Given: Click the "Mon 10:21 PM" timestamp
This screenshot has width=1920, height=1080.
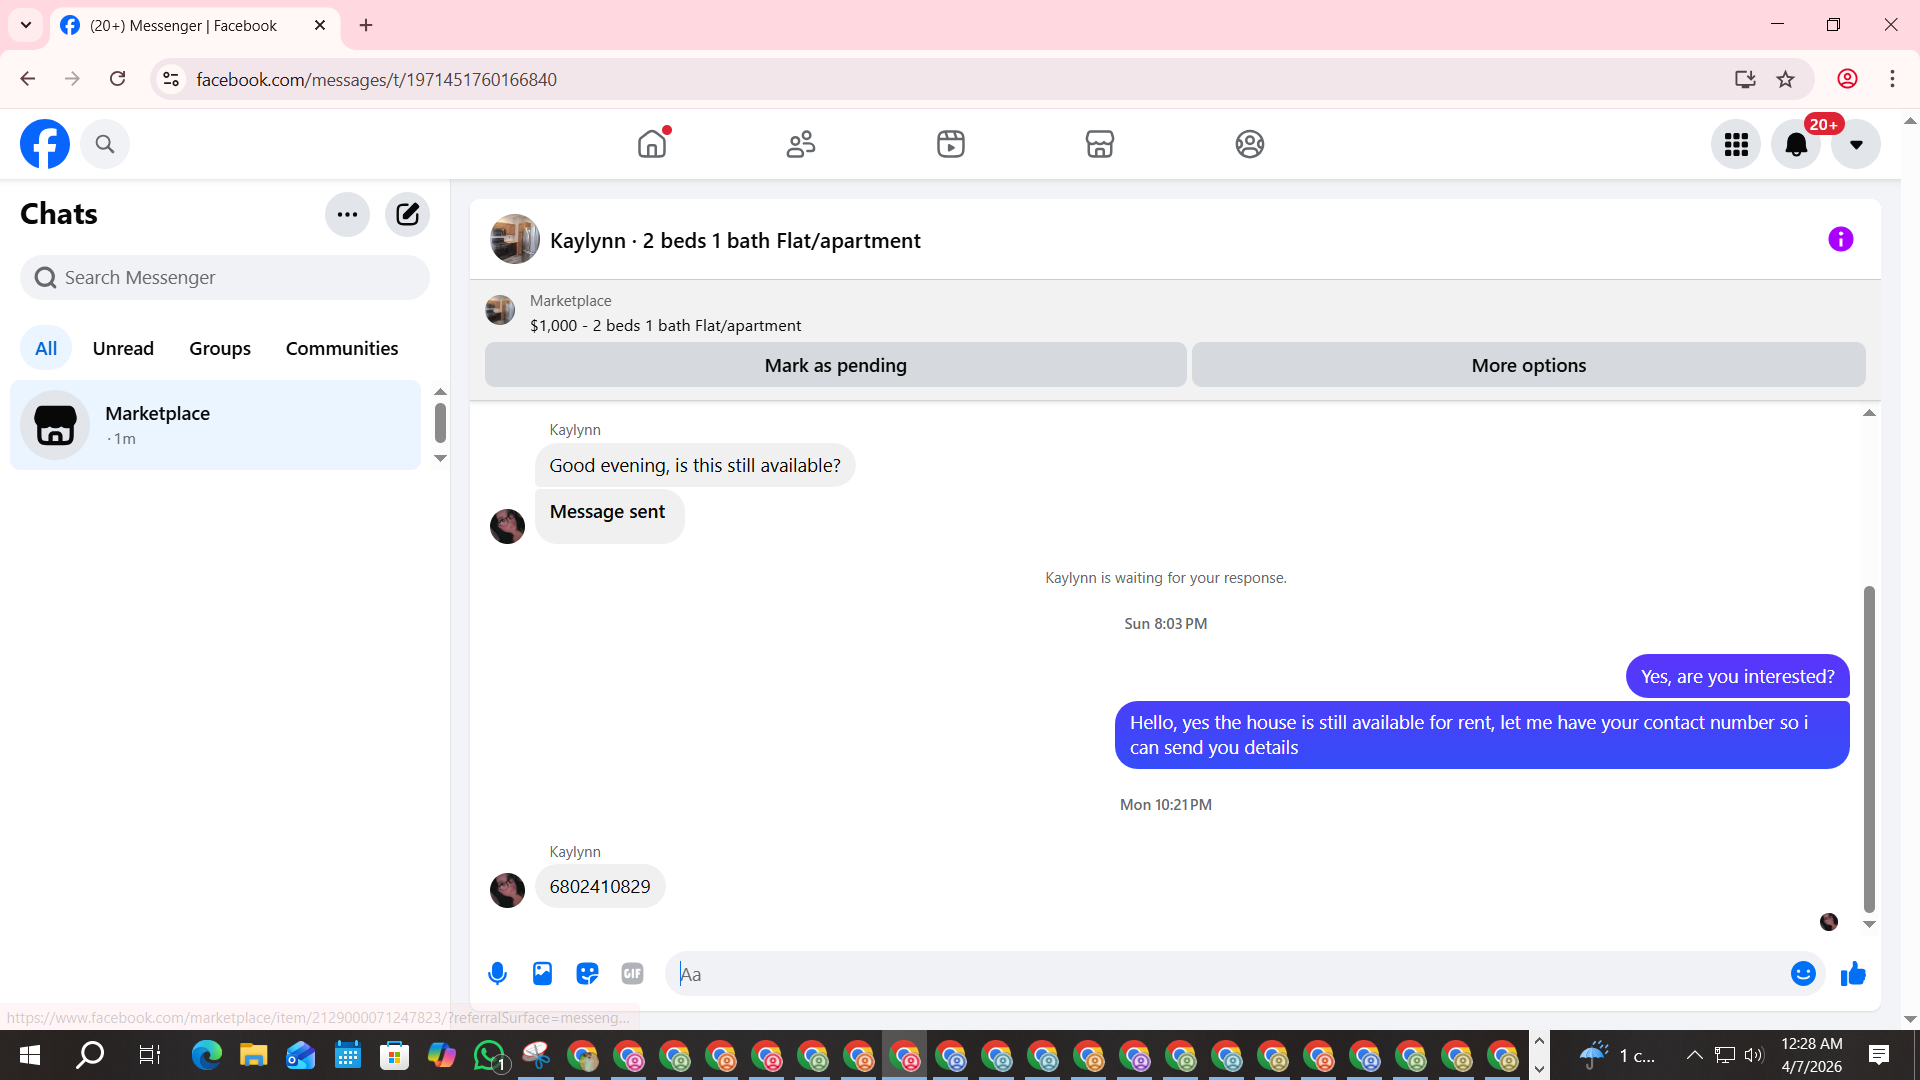Looking at the screenshot, I should click(1165, 805).
